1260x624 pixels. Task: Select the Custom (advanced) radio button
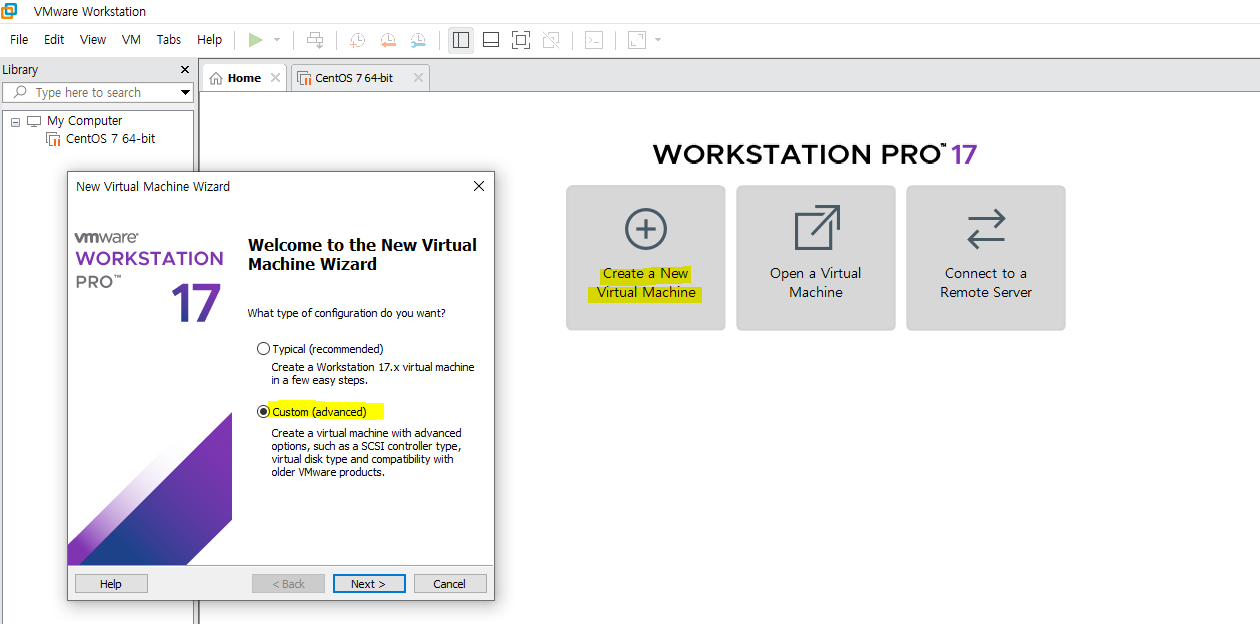tap(264, 412)
